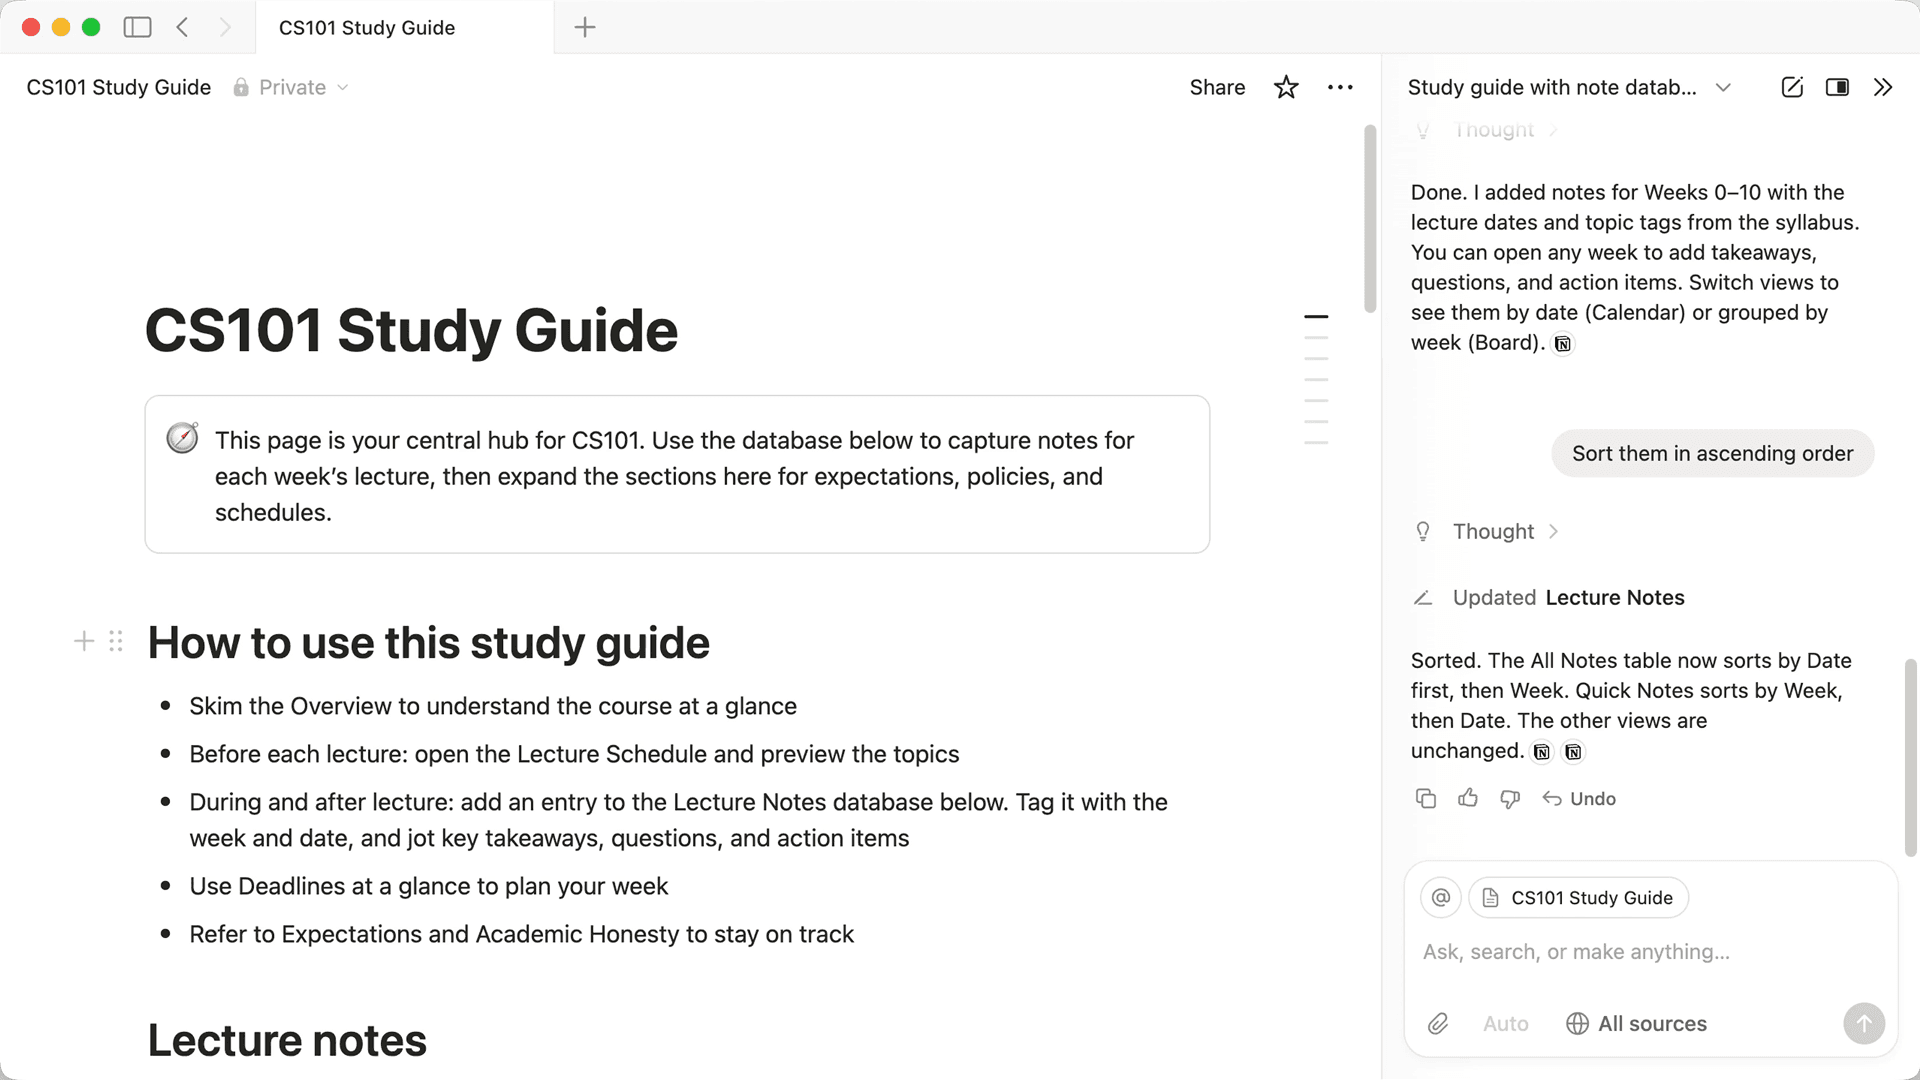Give thumbs down to AI response
Image resolution: width=1920 pixels, height=1080 pixels.
click(1510, 798)
